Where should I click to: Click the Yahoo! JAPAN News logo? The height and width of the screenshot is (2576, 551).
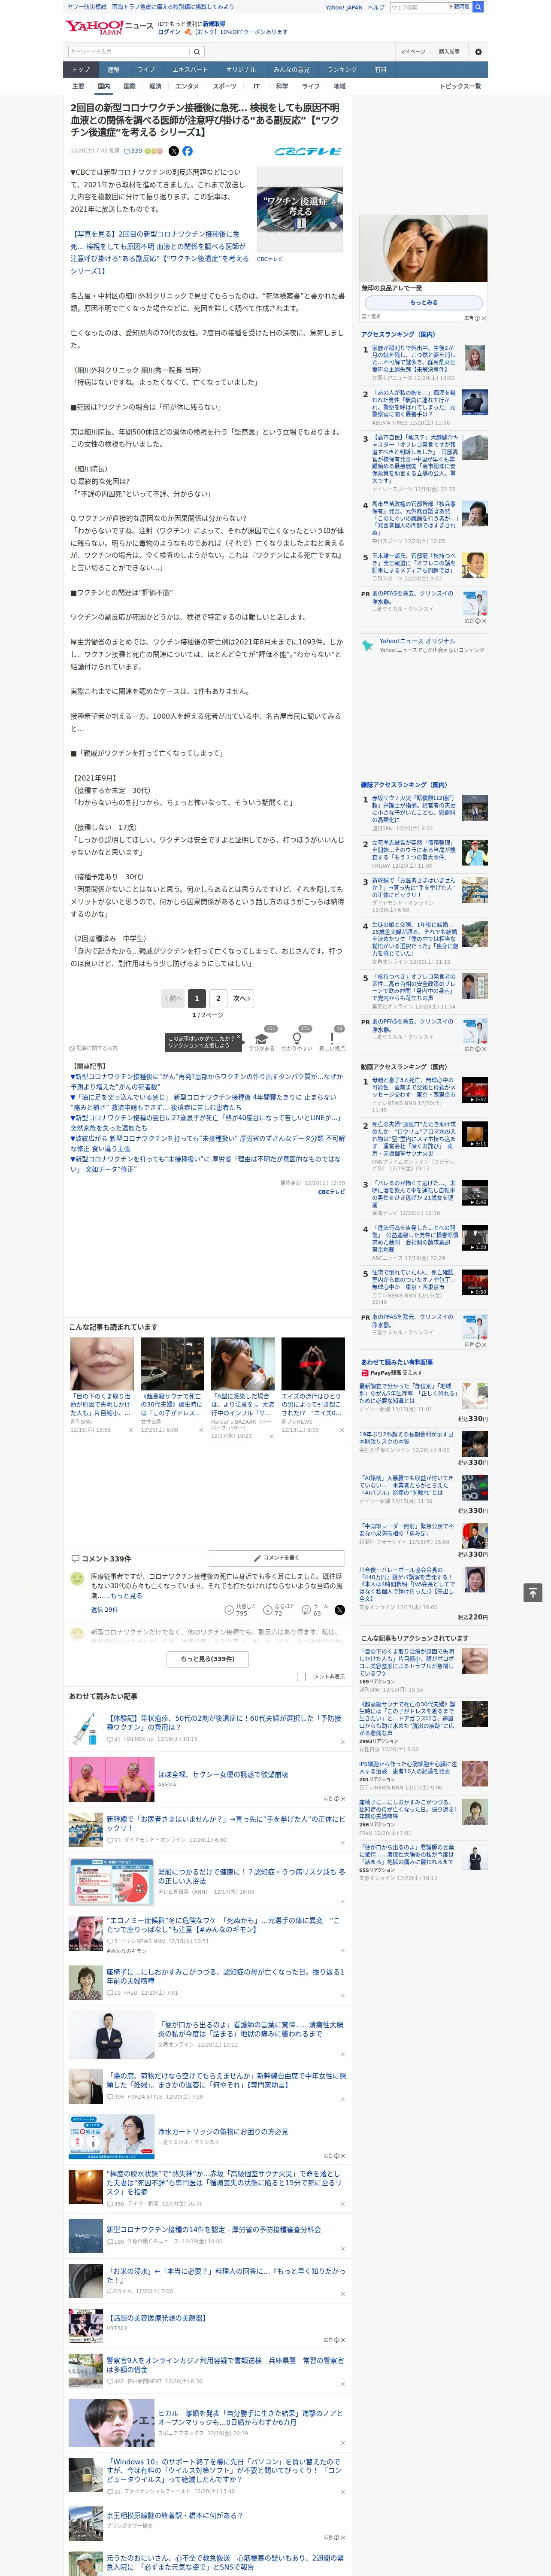coord(109,27)
